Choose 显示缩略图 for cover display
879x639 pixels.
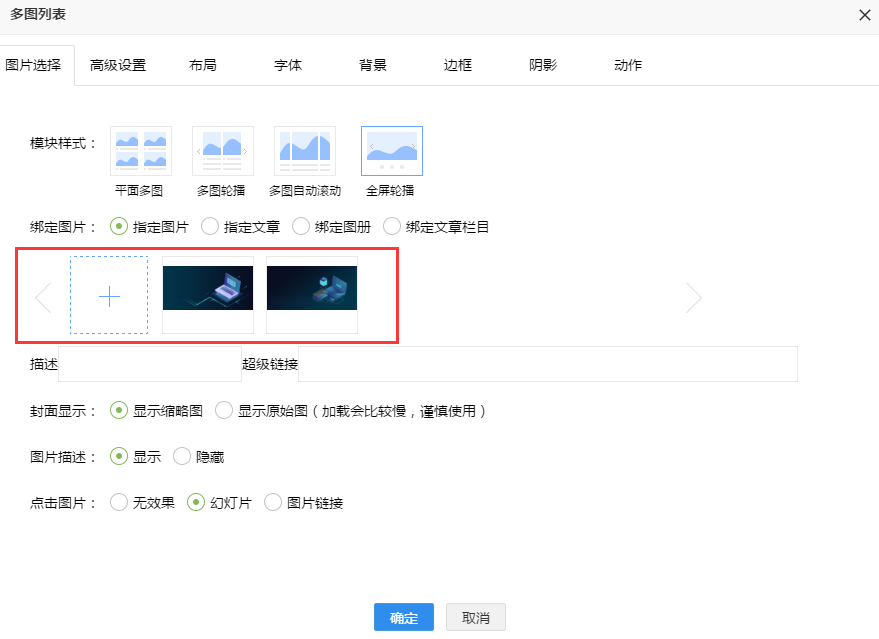point(119,410)
